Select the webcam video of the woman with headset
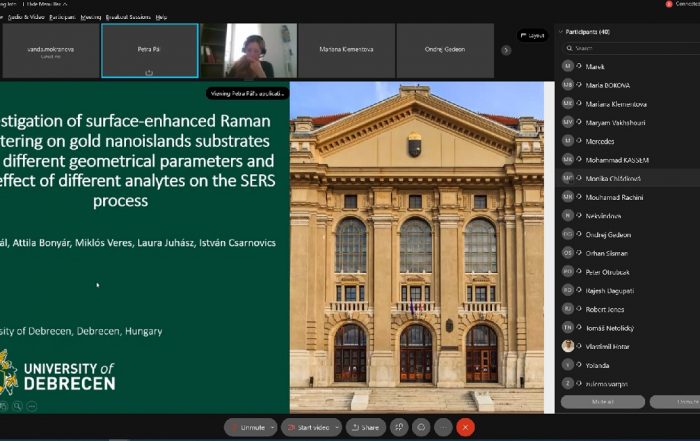Viewport: 700px width, 441px height. tap(249, 50)
